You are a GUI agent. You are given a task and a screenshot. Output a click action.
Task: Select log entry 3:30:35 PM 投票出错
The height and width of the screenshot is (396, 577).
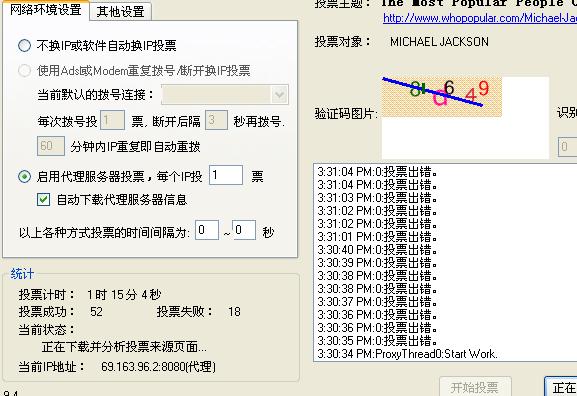point(377,341)
